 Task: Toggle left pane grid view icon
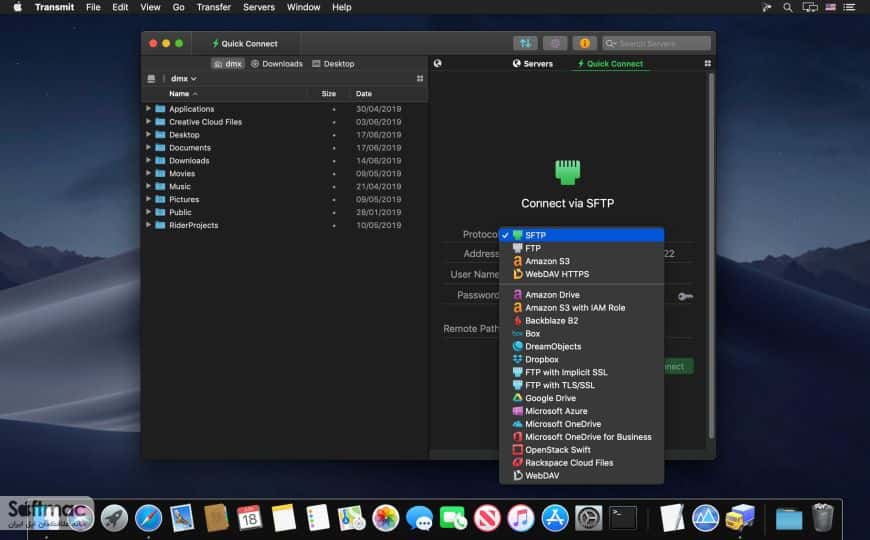[x=420, y=79]
